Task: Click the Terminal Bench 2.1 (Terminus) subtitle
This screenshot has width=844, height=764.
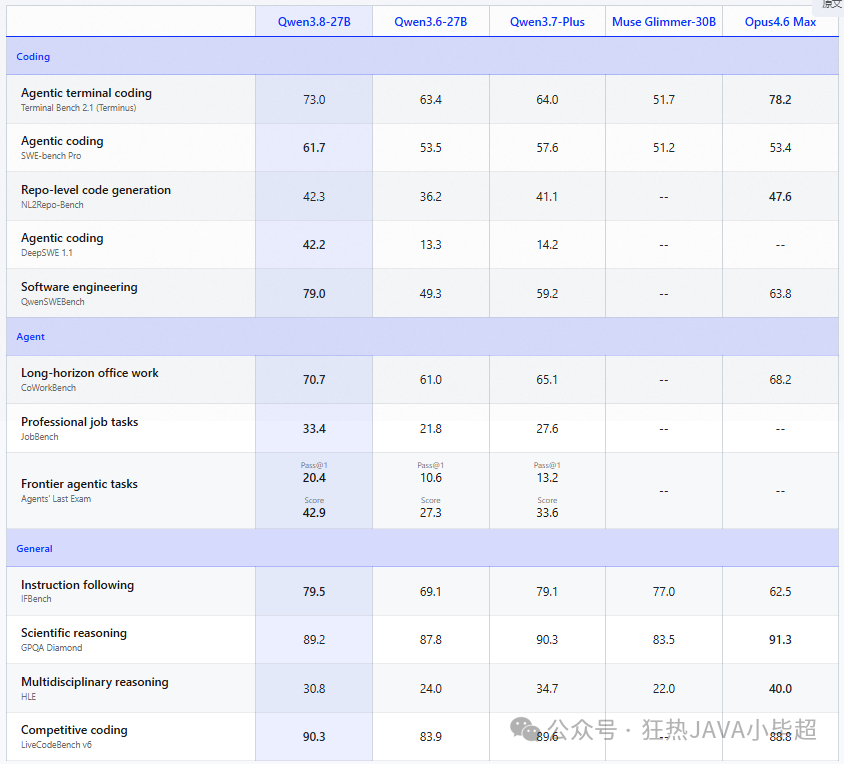Action: 79,108
